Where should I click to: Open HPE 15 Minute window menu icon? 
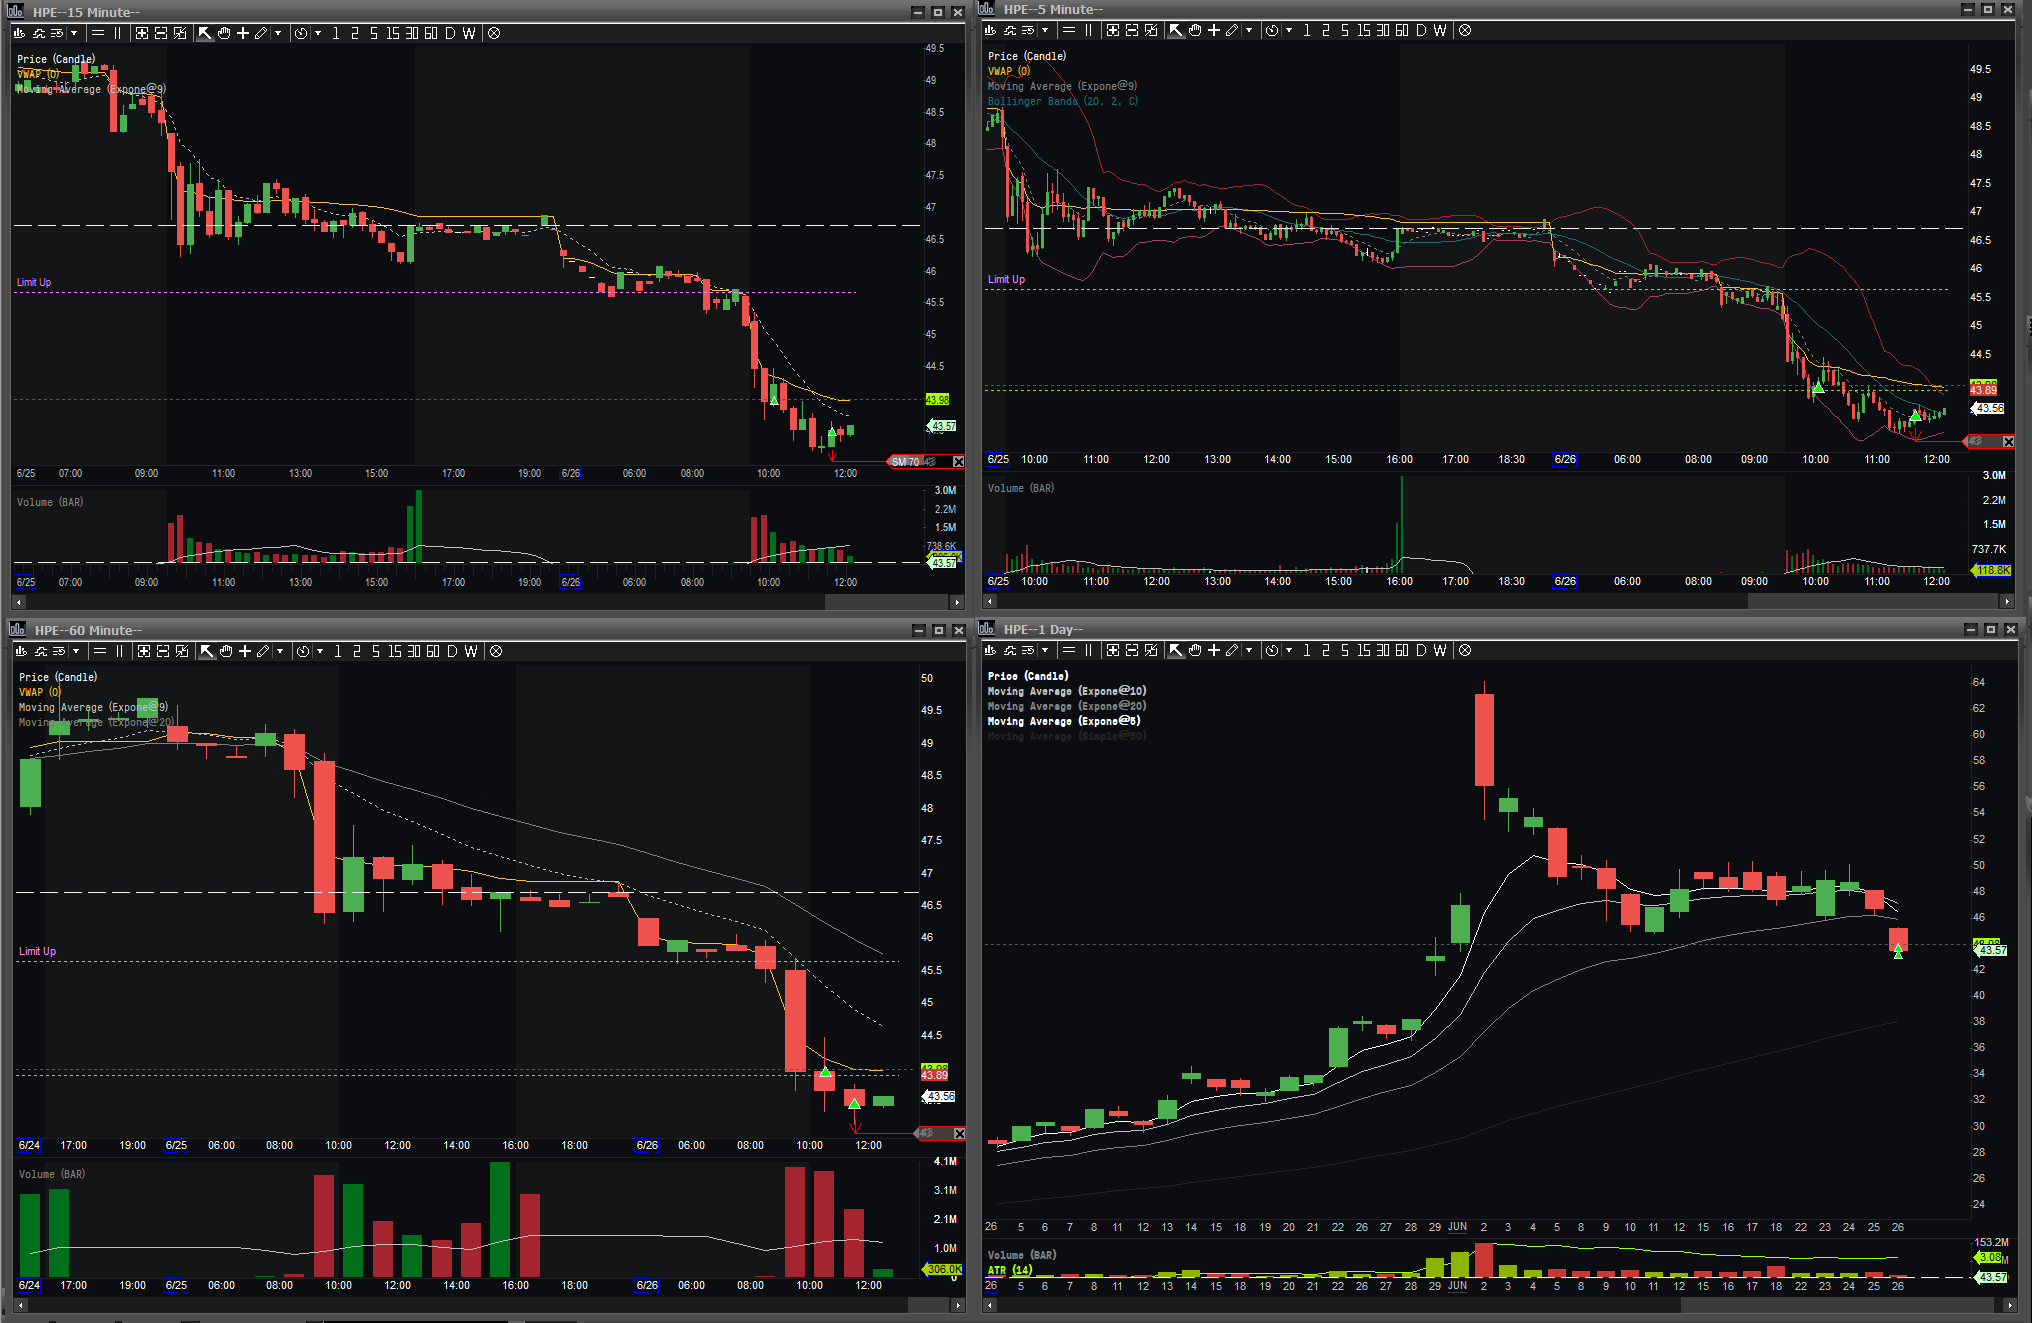[17, 12]
